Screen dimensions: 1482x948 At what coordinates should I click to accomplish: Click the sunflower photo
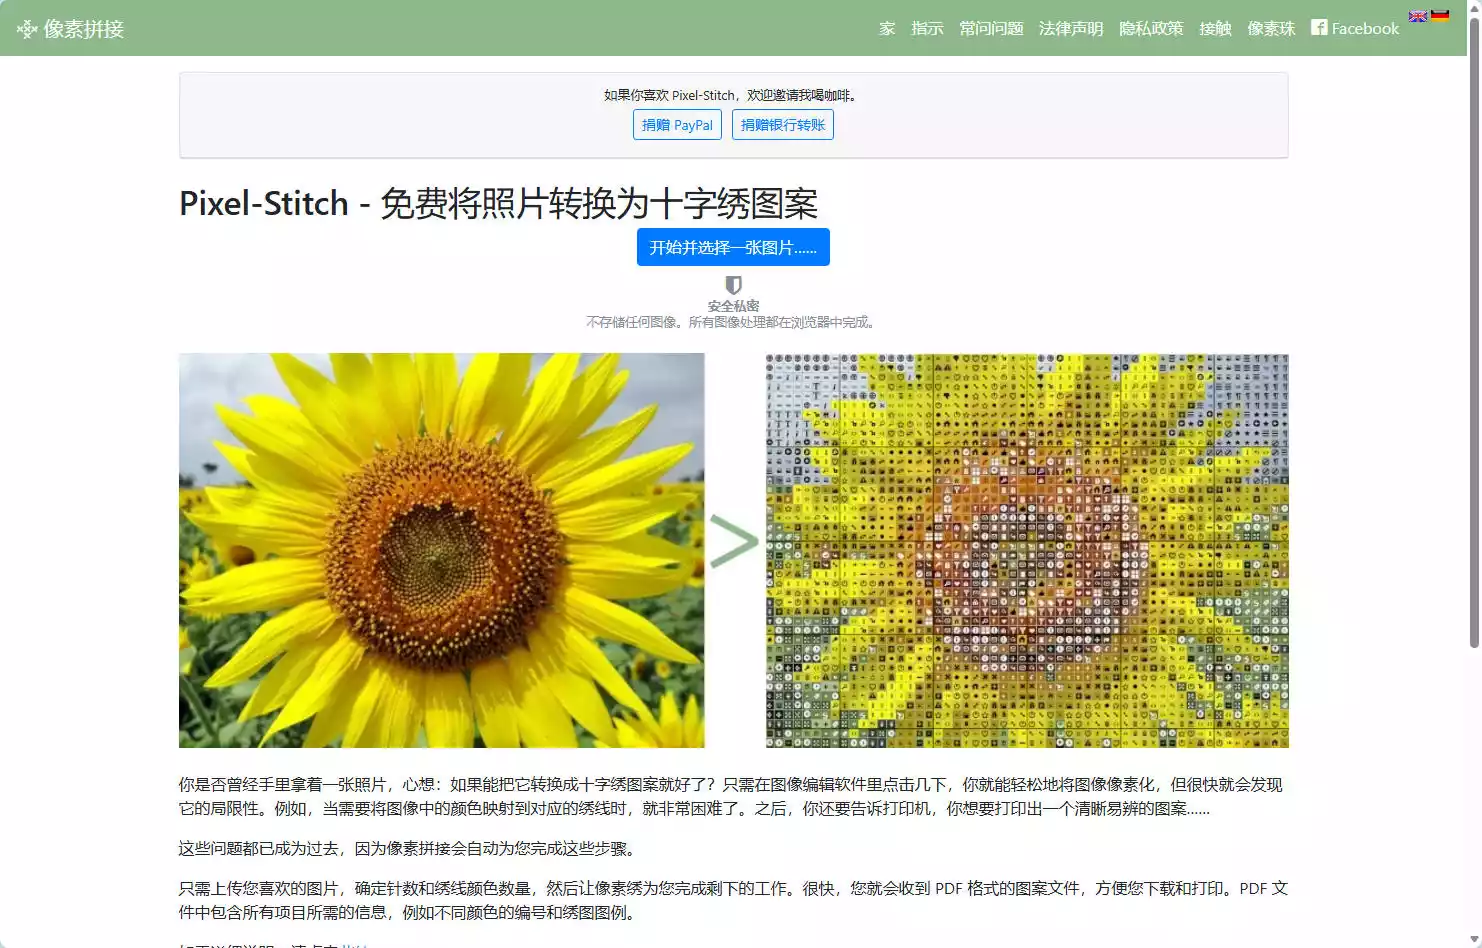[x=441, y=550]
